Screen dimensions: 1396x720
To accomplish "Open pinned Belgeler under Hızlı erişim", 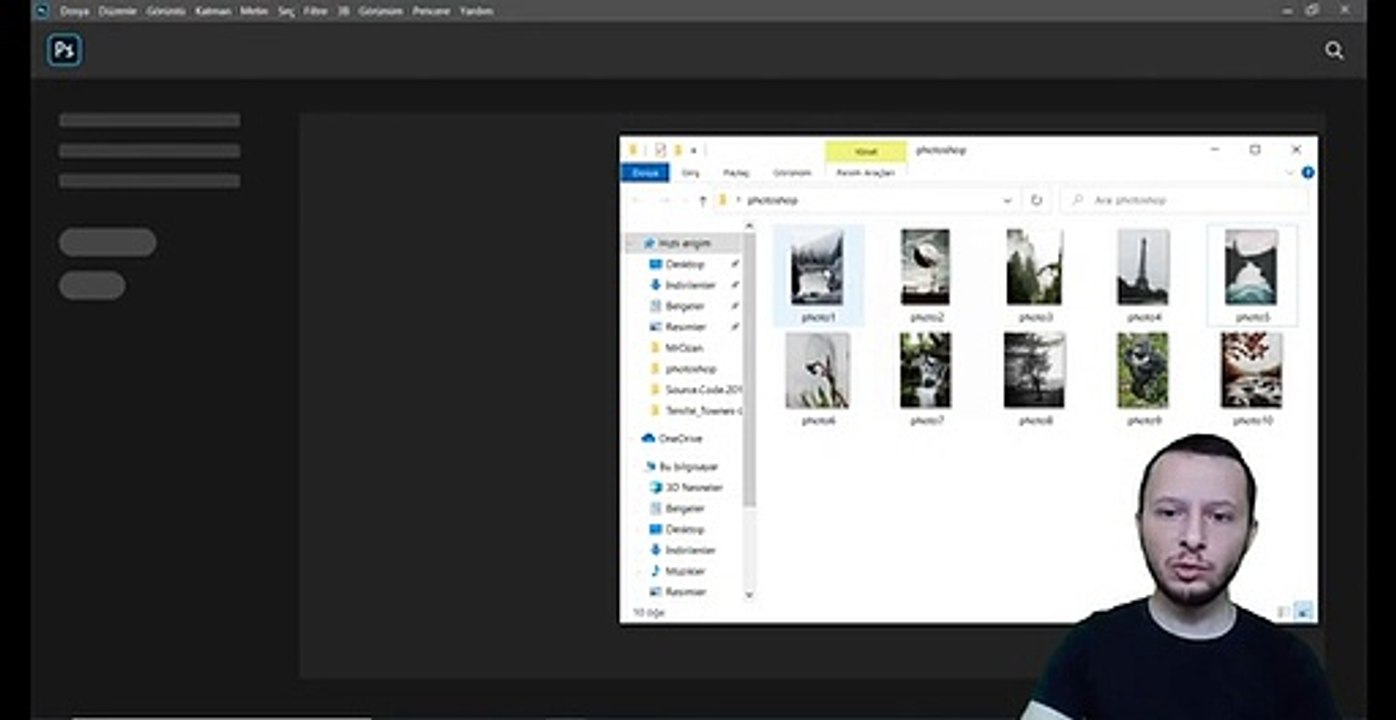I will pyautogui.click(x=685, y=306).
